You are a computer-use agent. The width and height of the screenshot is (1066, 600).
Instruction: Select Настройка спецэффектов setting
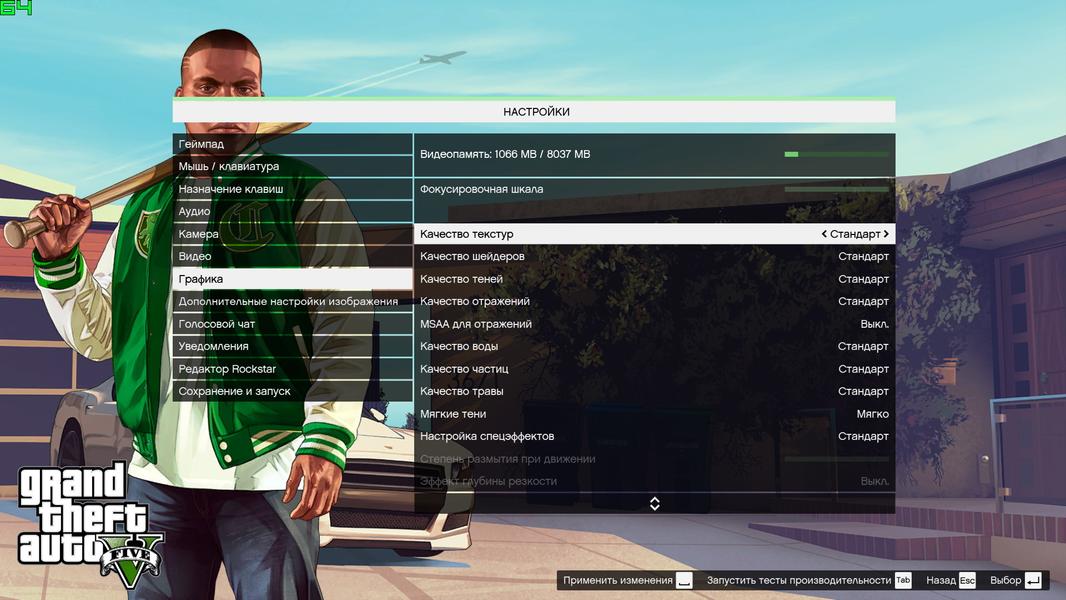coord(654,436)
